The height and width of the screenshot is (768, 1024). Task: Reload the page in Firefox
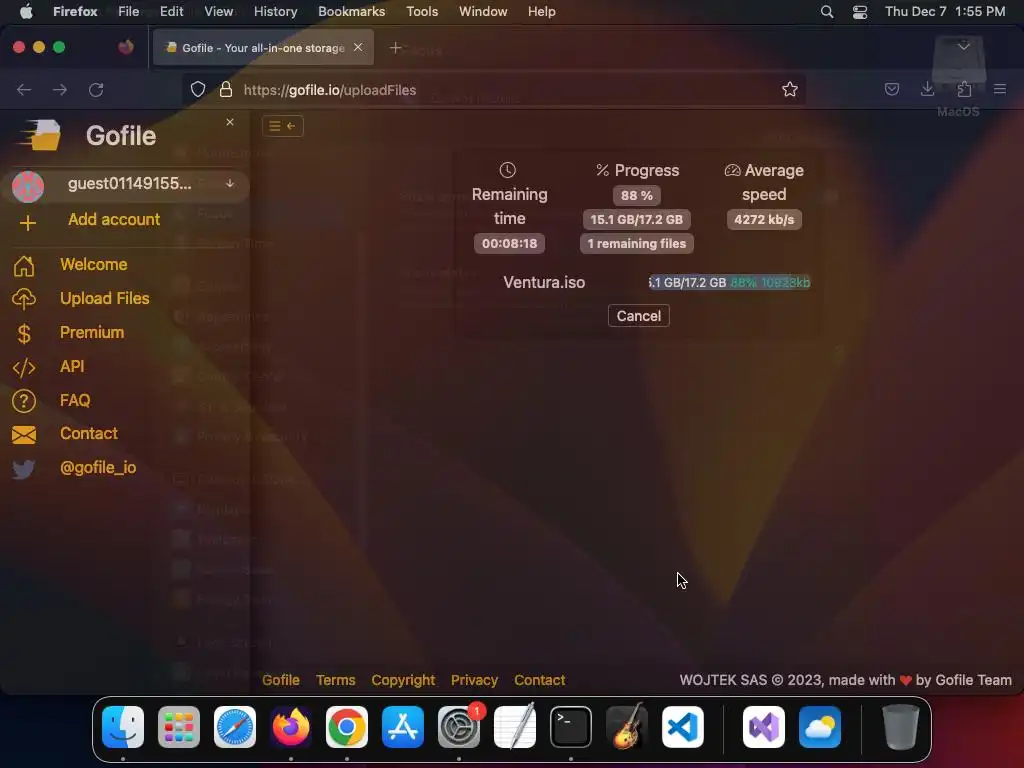[x=96, y=89]
